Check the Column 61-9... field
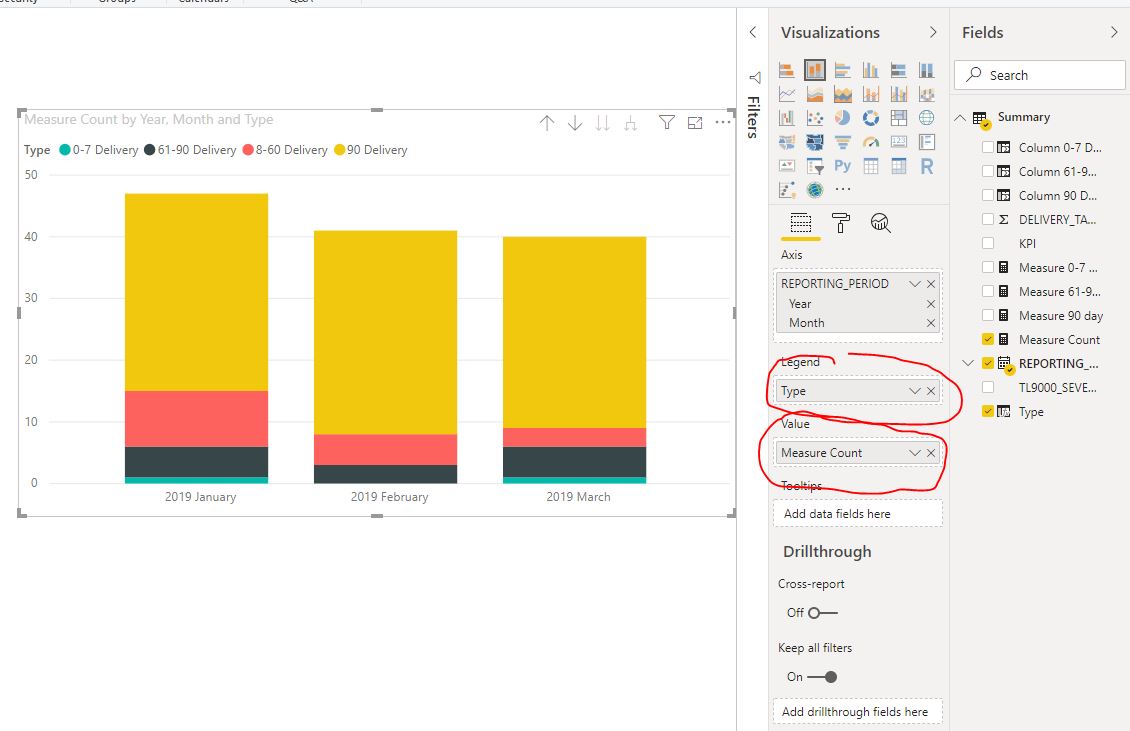The width and height of the screenshot is (1130, 731). (x=988, y=172)
